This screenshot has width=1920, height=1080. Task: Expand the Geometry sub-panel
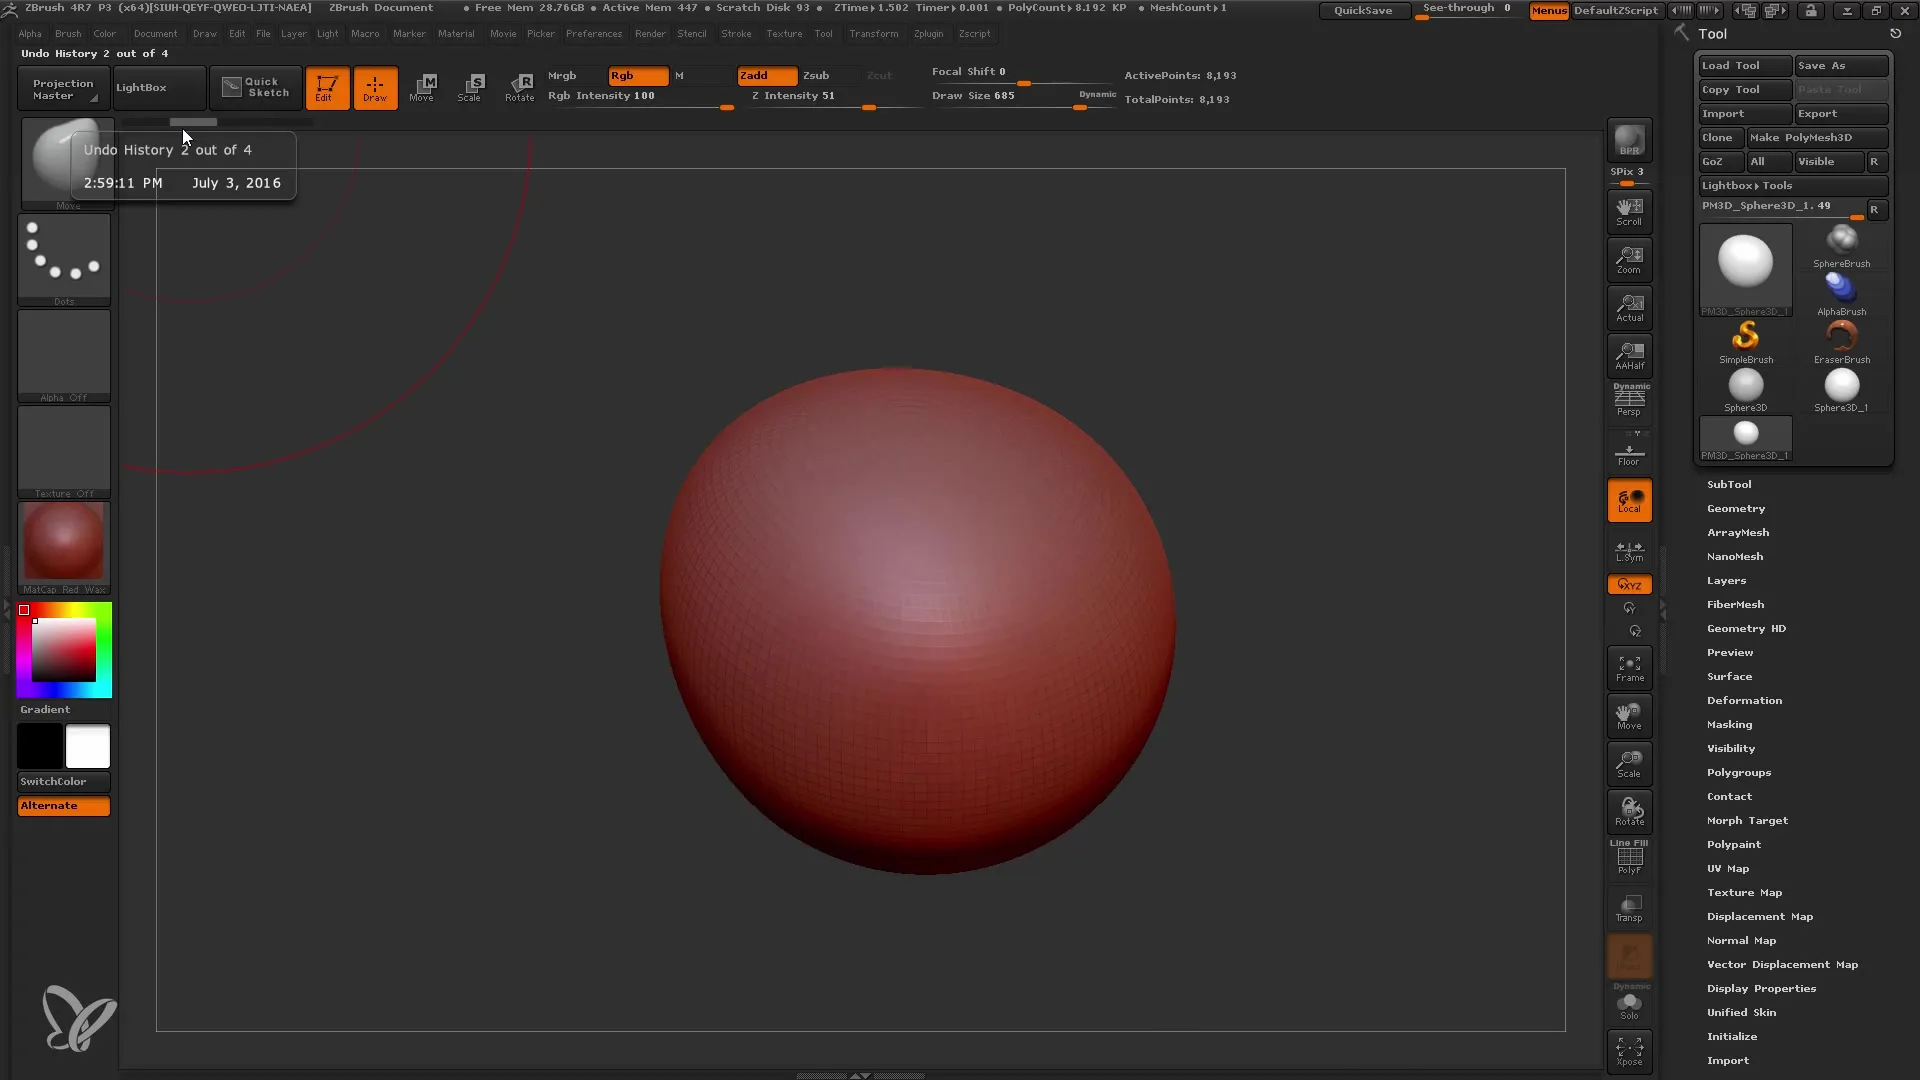[1737, 508]
